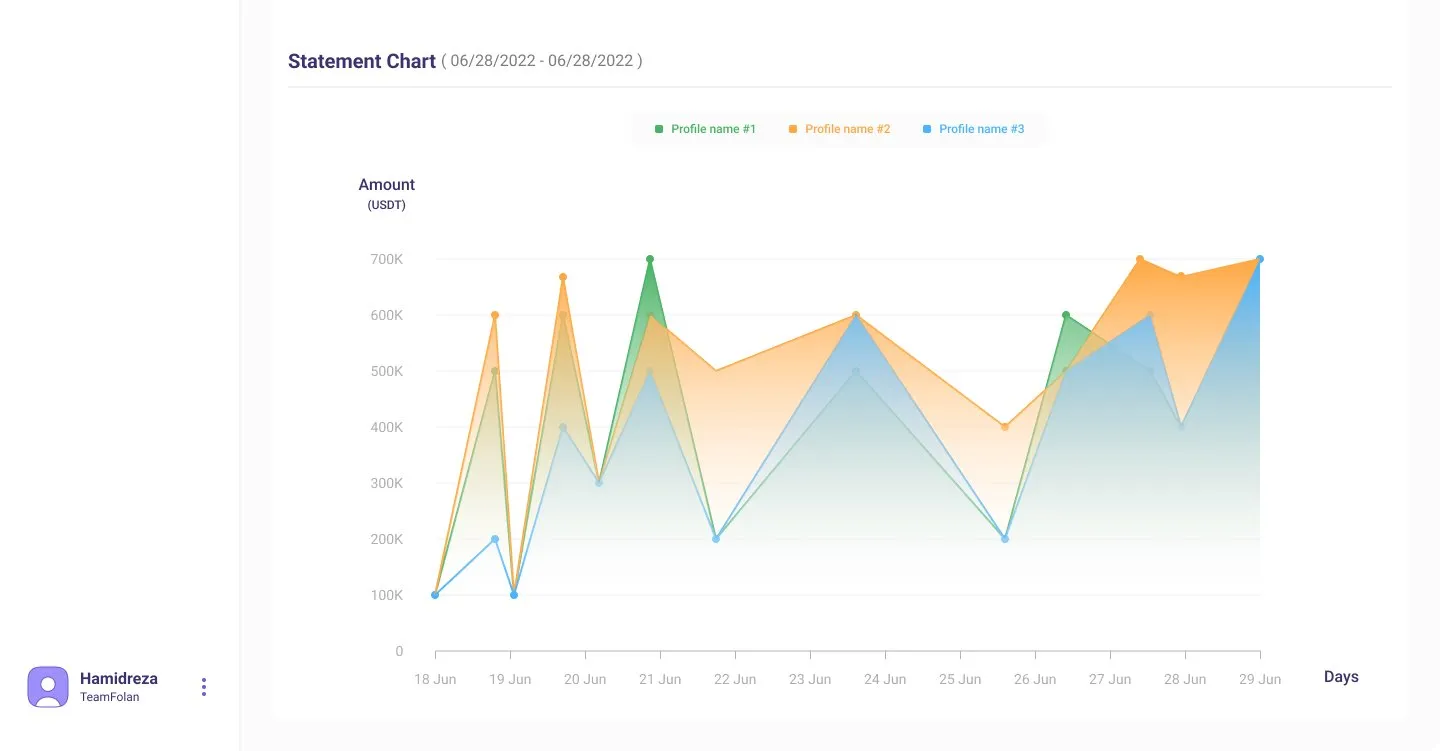Select the blue 200K point before 19 Jun
This screenshot has height=751, width=1440.
pyautogui.click(x=495, y=539)
